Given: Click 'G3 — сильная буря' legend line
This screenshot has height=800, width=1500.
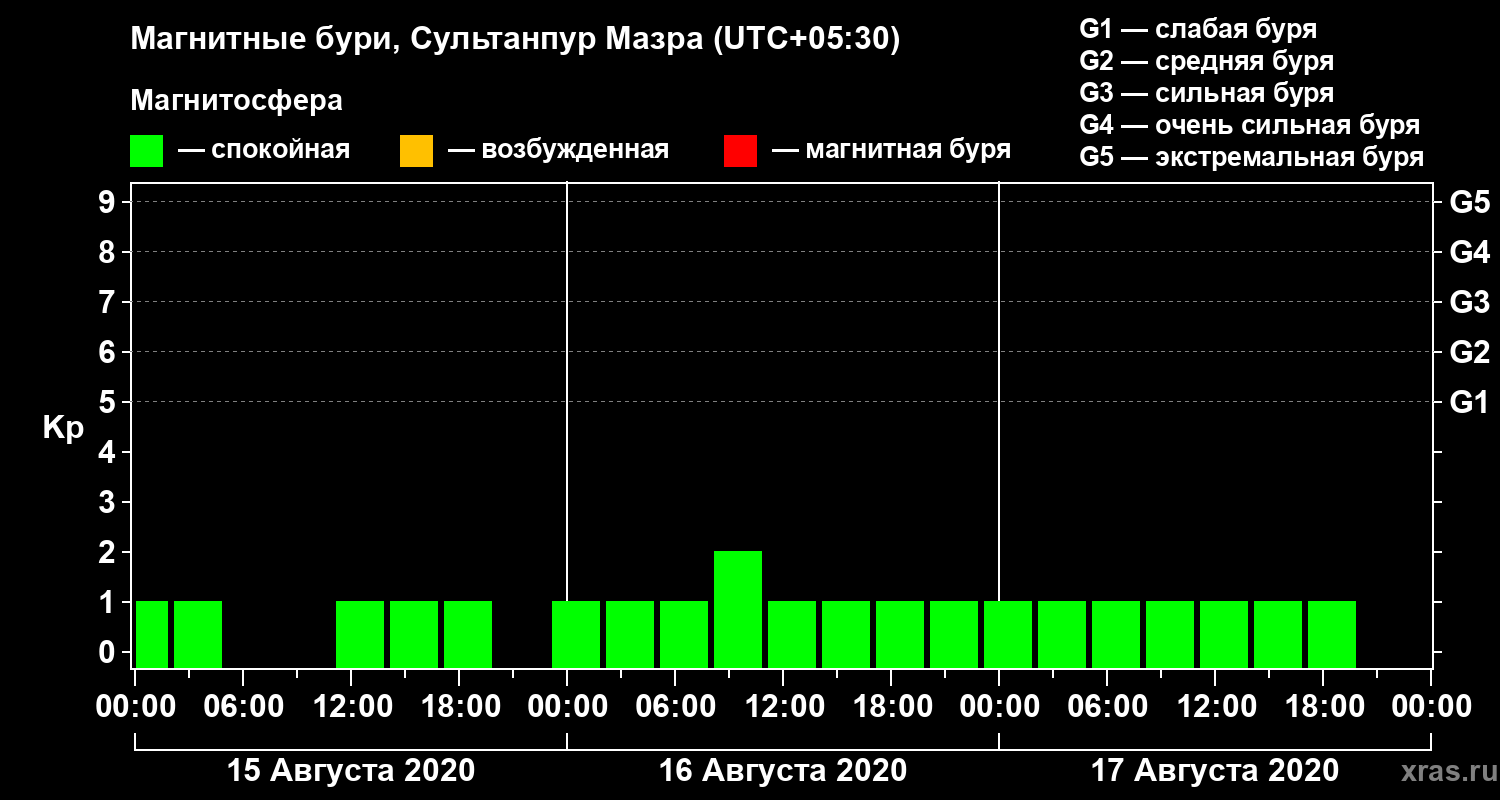Looking at the screenshot, I should click(x=1207, y=93).
